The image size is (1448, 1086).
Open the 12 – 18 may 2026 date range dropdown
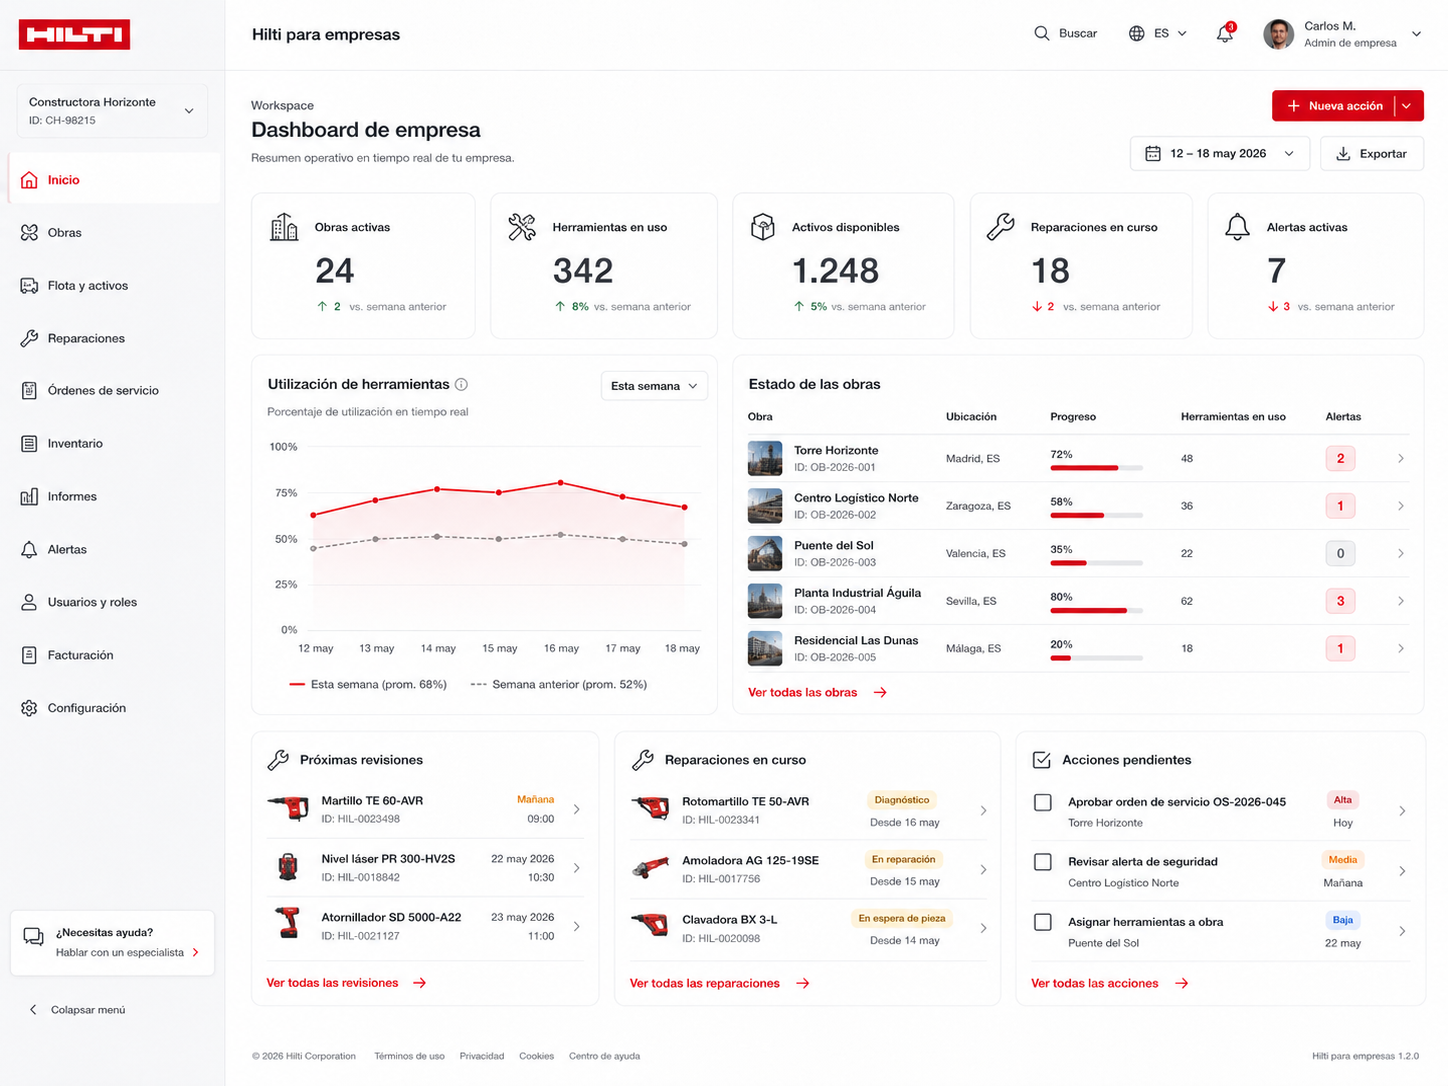tap(1219, 154)
